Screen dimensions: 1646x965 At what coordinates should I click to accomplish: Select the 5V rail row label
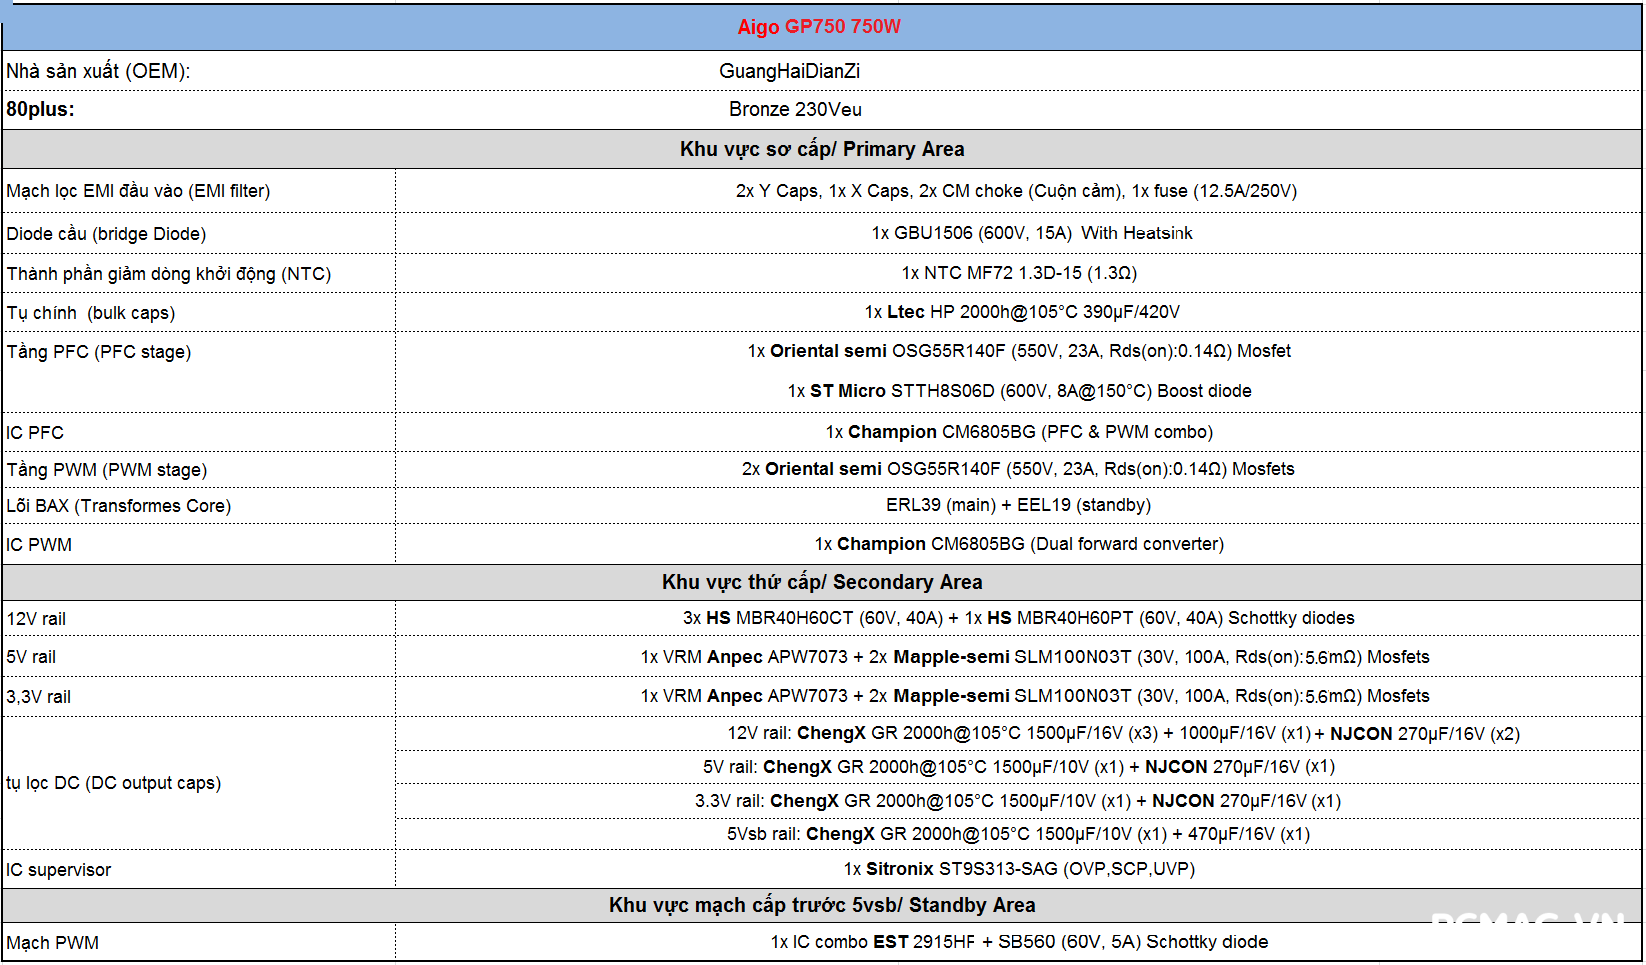point(31,657)
